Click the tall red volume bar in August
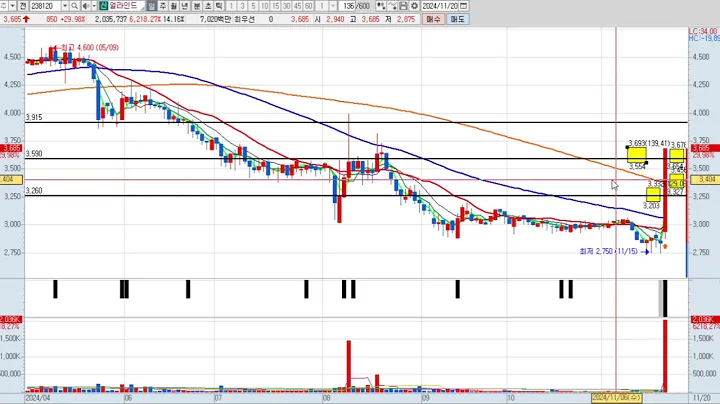 pos(349,365)
